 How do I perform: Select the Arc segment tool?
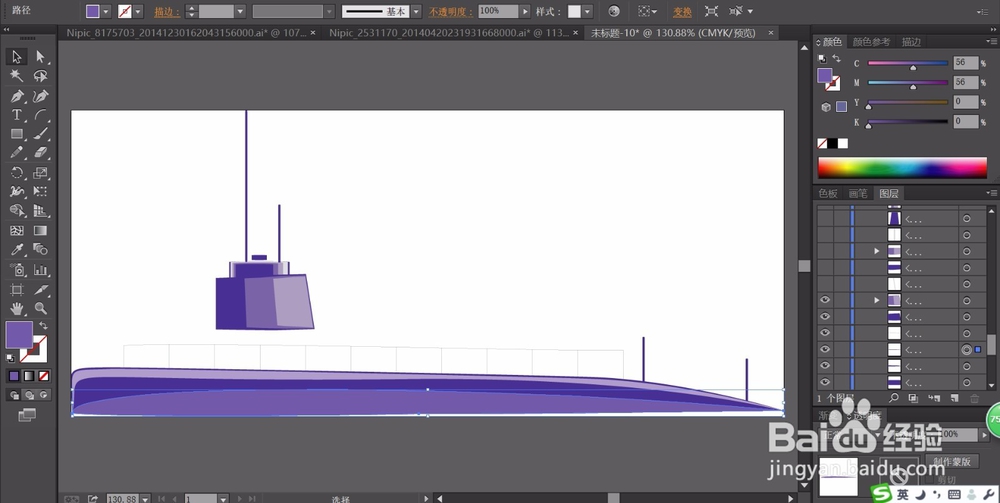coord(41,115)
